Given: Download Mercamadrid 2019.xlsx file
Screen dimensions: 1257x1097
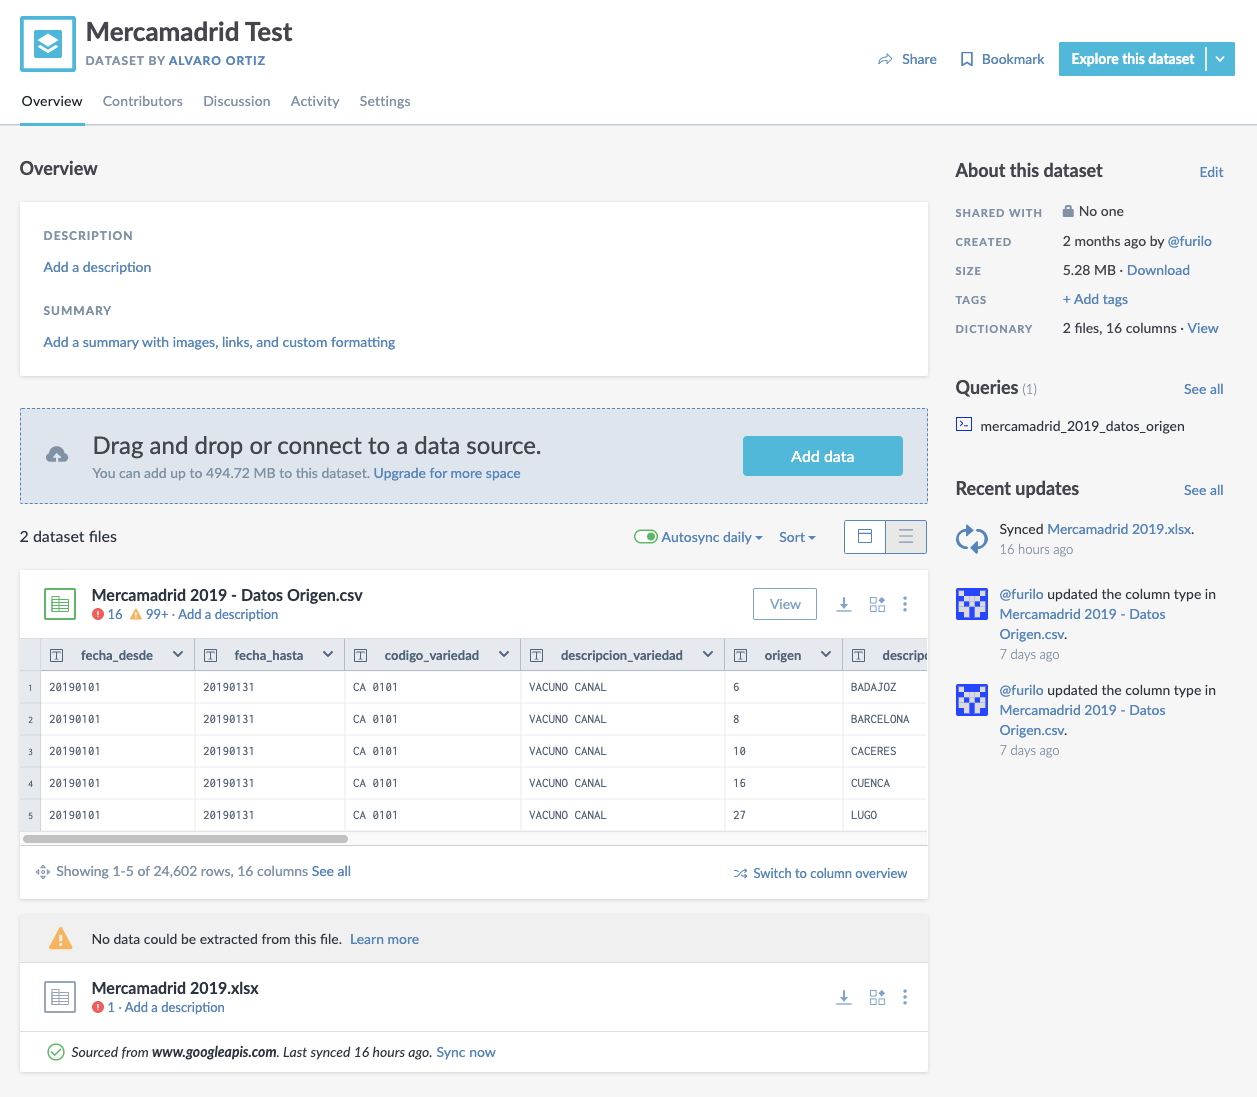Looking at the screenshot, I should pos(844,997).
